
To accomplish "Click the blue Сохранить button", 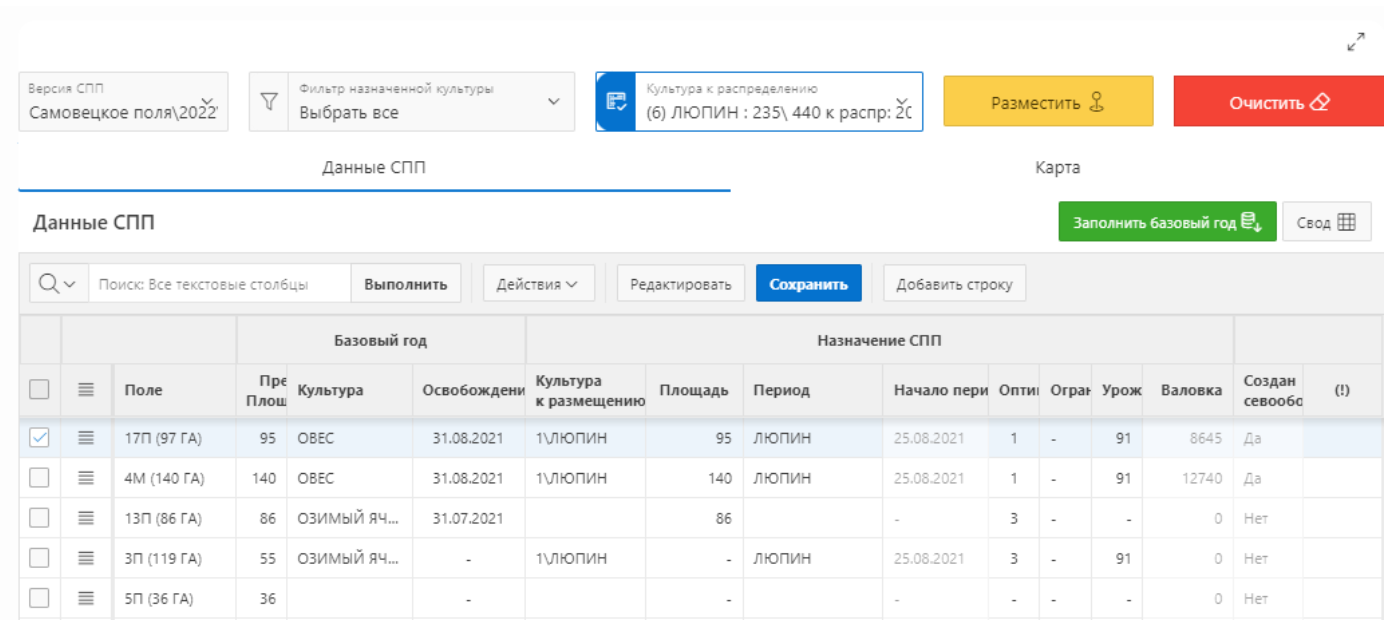I will point(808,284).
